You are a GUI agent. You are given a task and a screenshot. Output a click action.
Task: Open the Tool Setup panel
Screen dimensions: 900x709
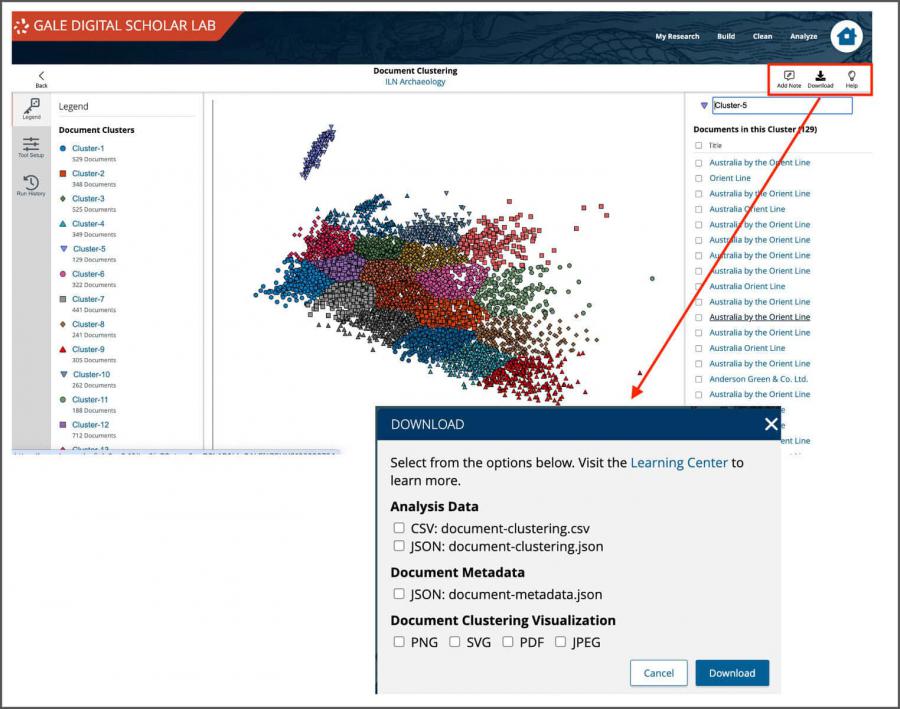[31, 148]
